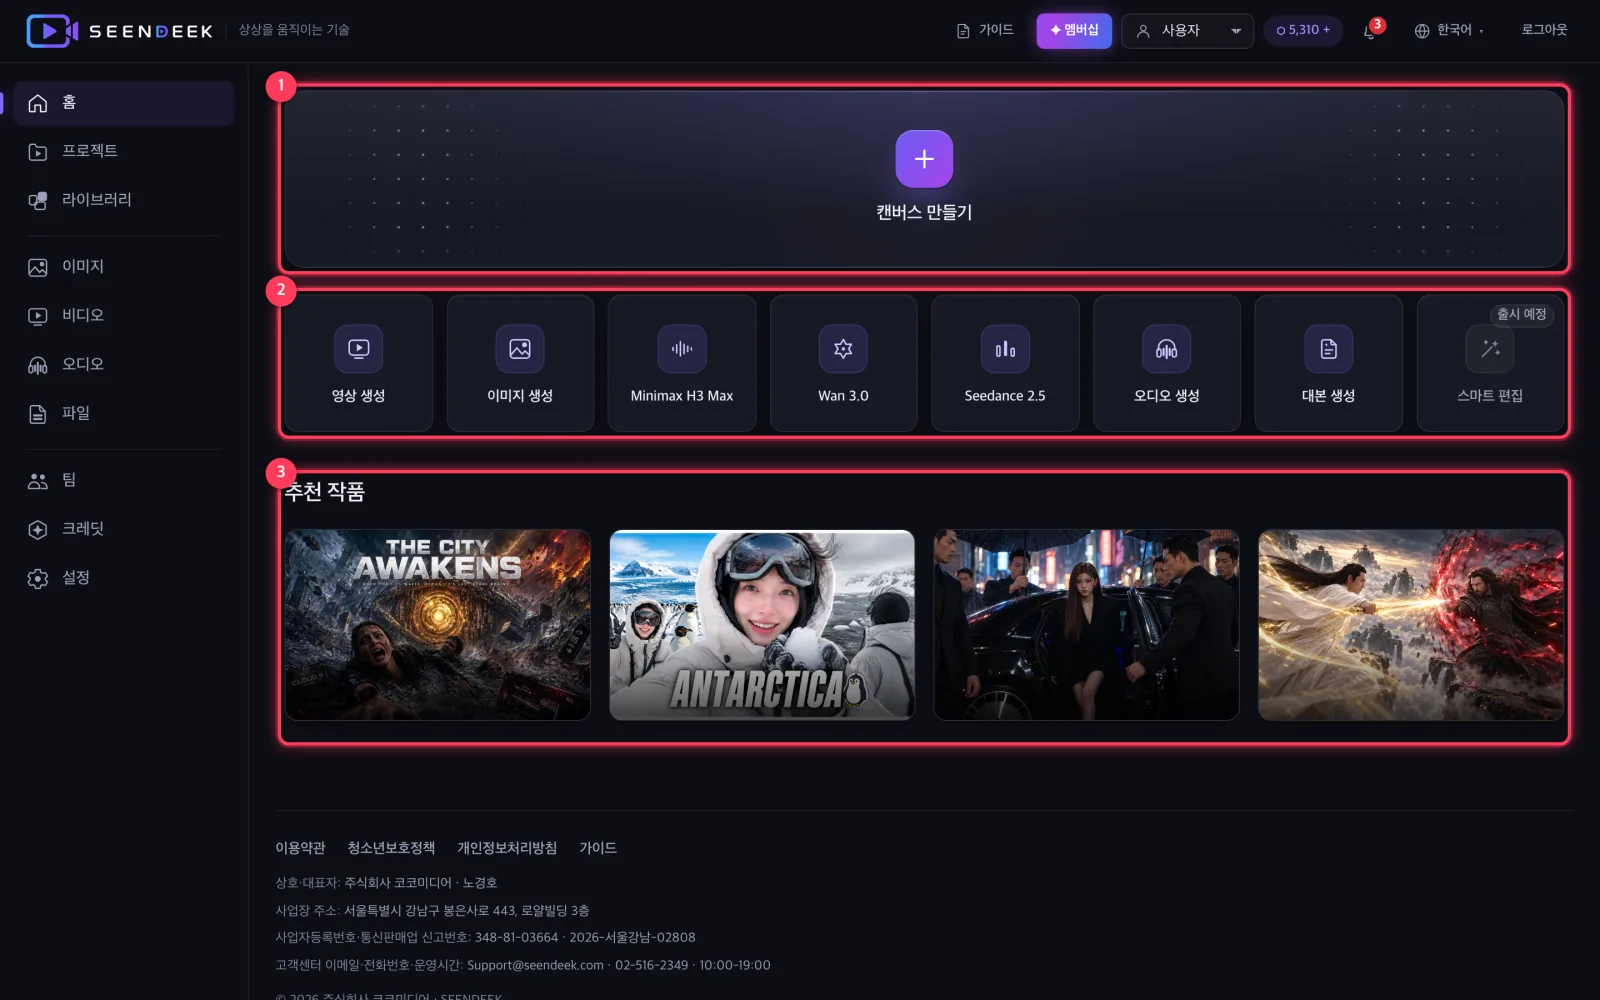
Task: Open 오디오 in the sidebar
Action: [124, 365]
